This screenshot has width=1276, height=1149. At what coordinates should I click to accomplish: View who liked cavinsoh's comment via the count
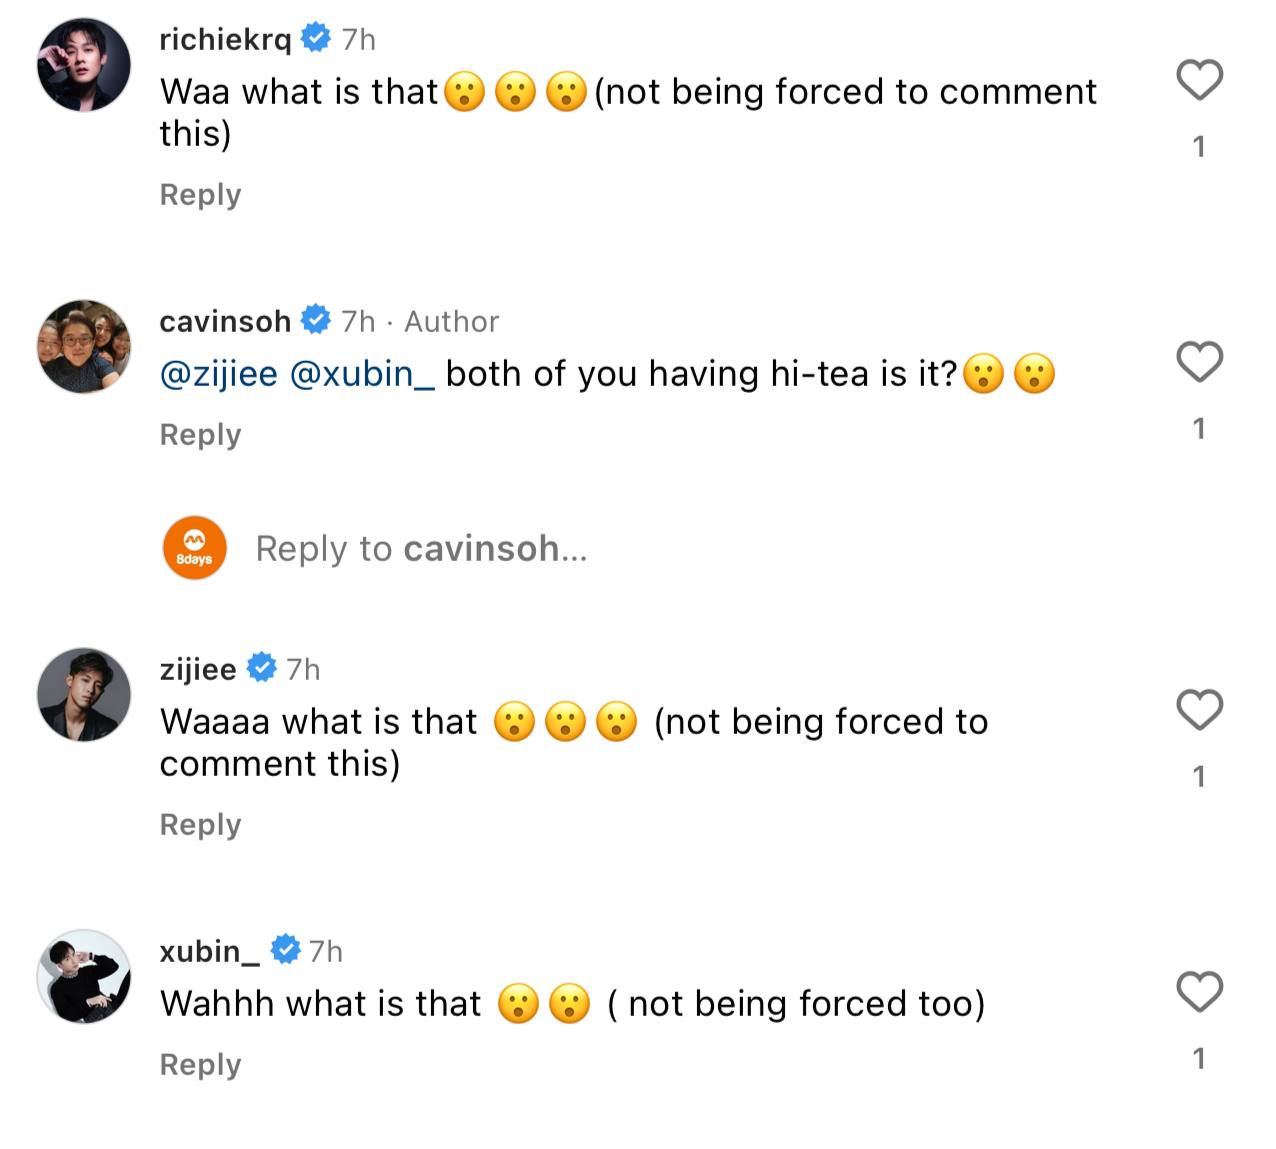coord(1199,428)
